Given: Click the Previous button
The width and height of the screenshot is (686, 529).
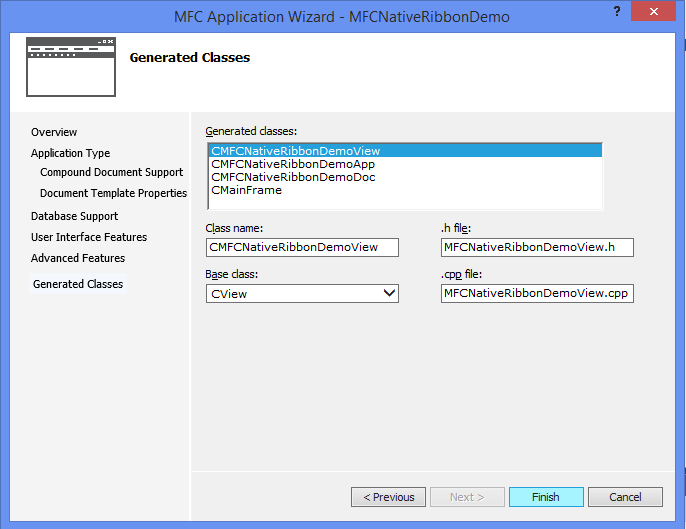Looking at the screenshot, I should [x=388, y=497].
